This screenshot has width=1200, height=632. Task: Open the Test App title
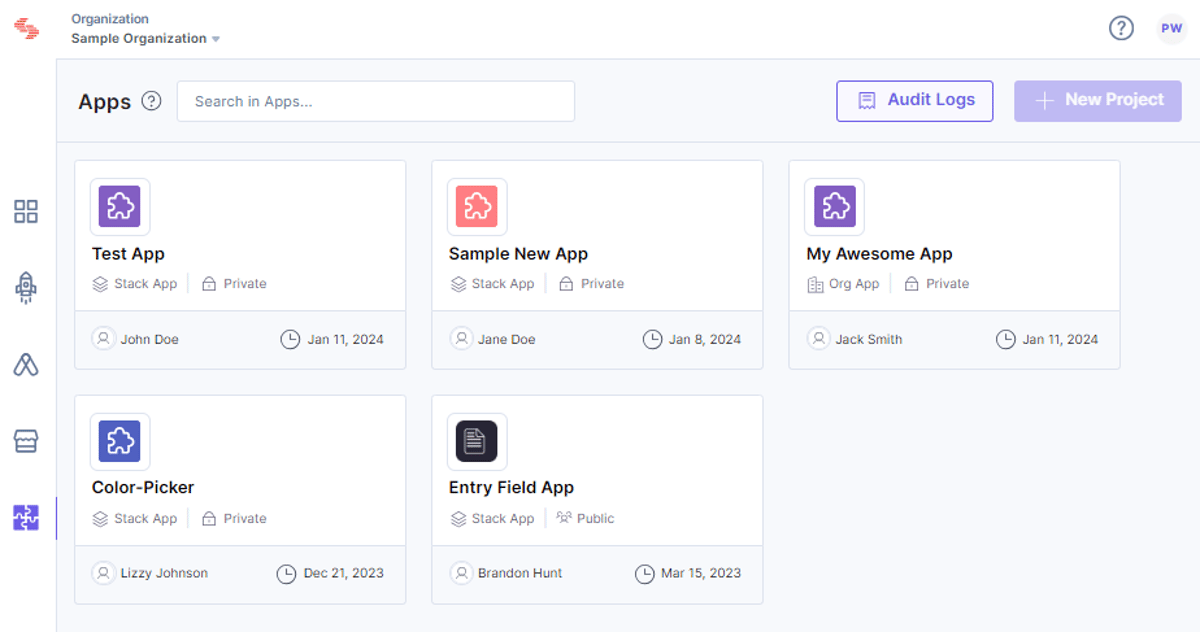click(x=128, y=254)
